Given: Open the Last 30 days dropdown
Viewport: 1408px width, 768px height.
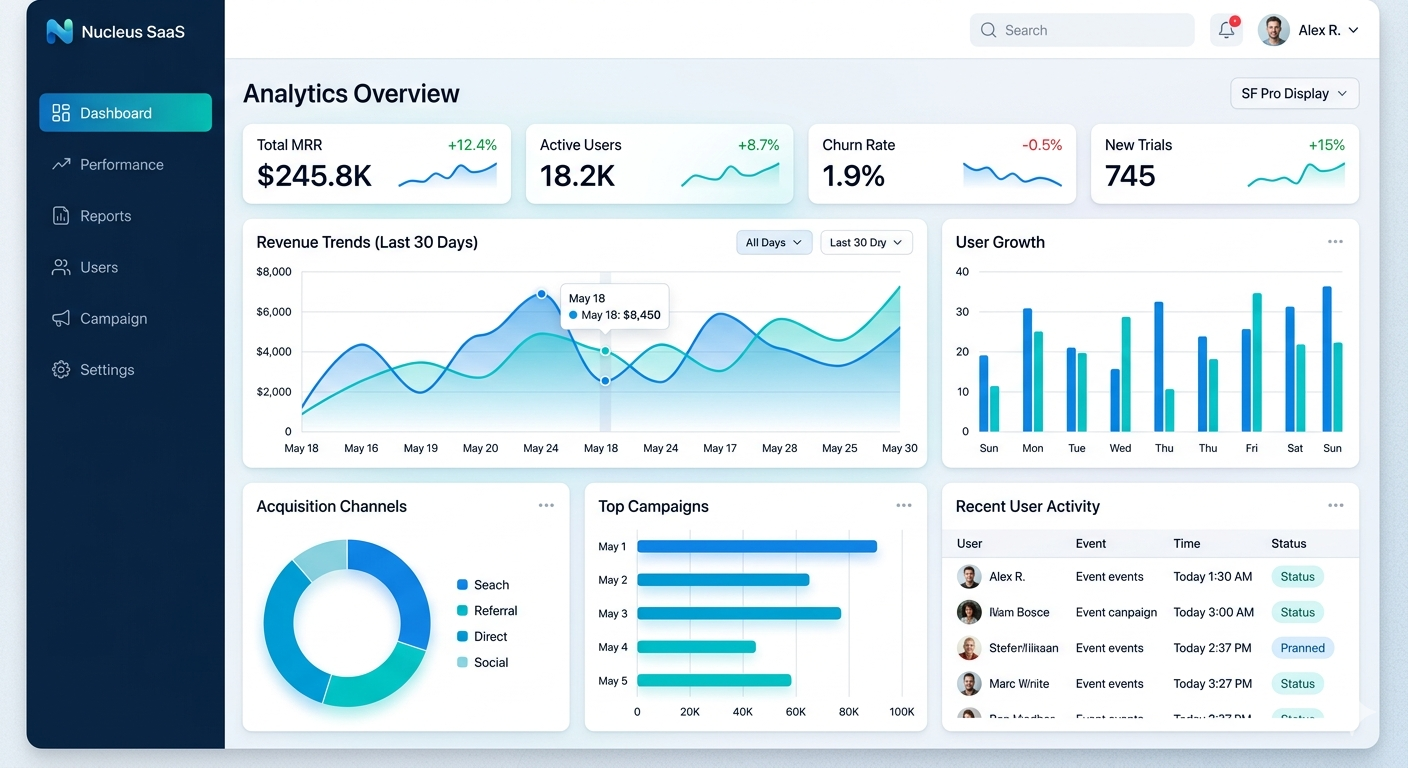Looking at the screenshot, I should [x=866, y=242].
